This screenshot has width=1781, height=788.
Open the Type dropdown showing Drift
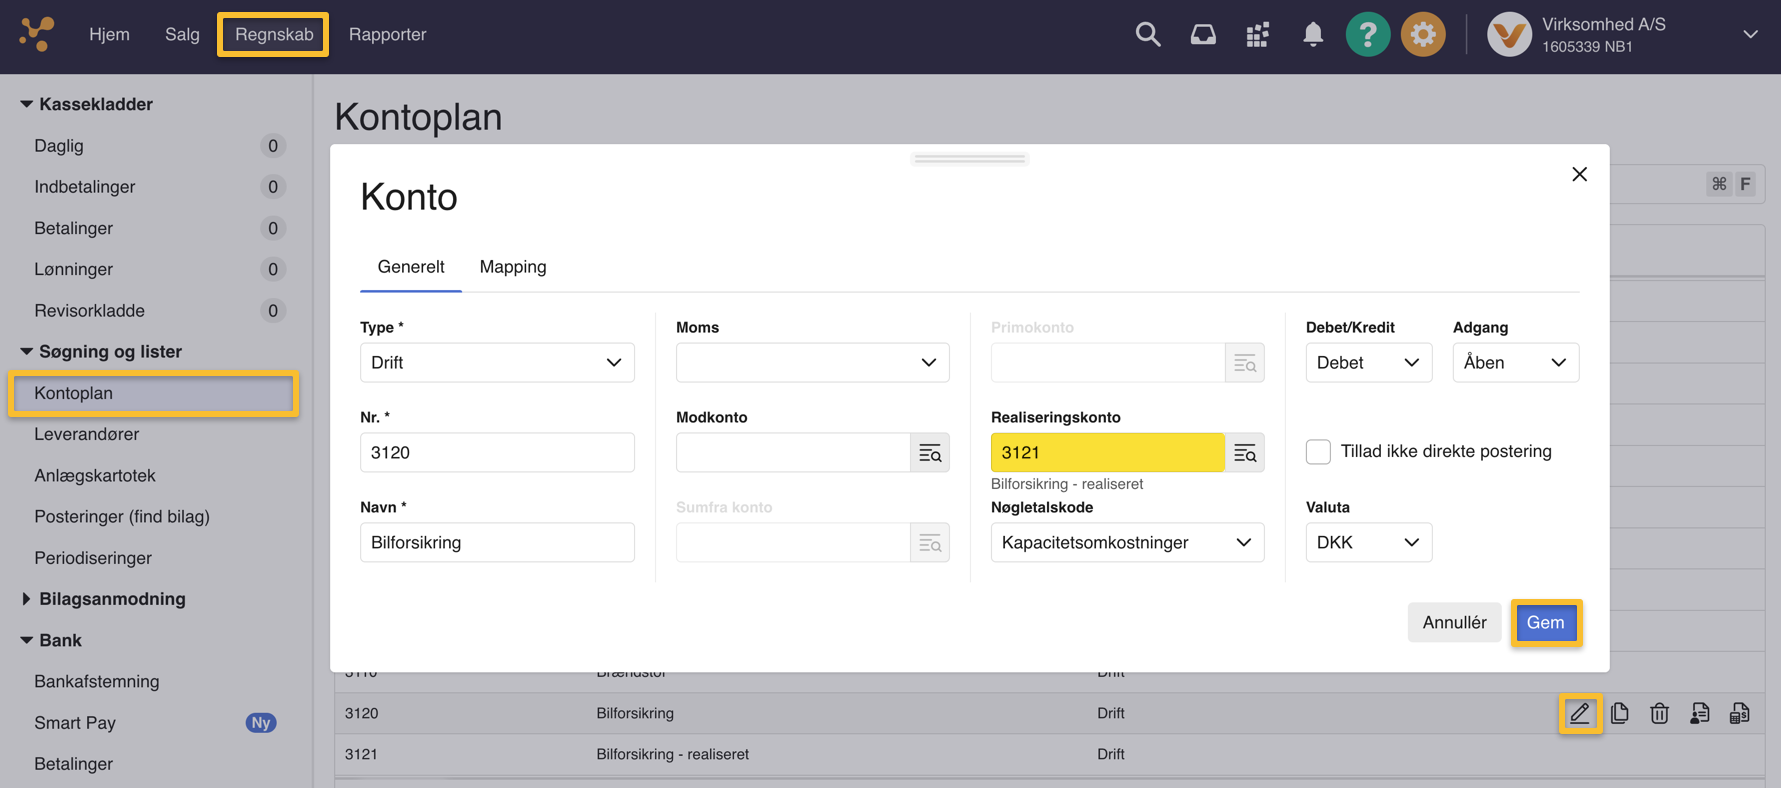pyautogui.click(x=496, y=363)
